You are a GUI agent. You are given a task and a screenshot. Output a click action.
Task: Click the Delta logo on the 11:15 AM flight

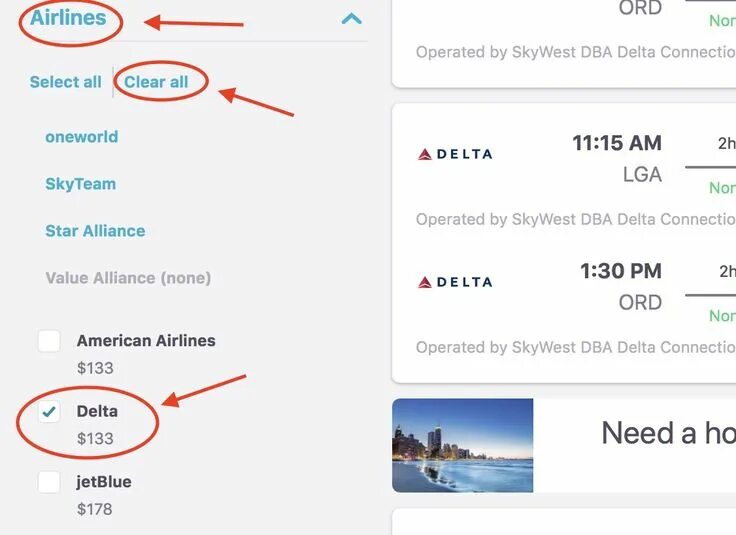click(454, 154)
